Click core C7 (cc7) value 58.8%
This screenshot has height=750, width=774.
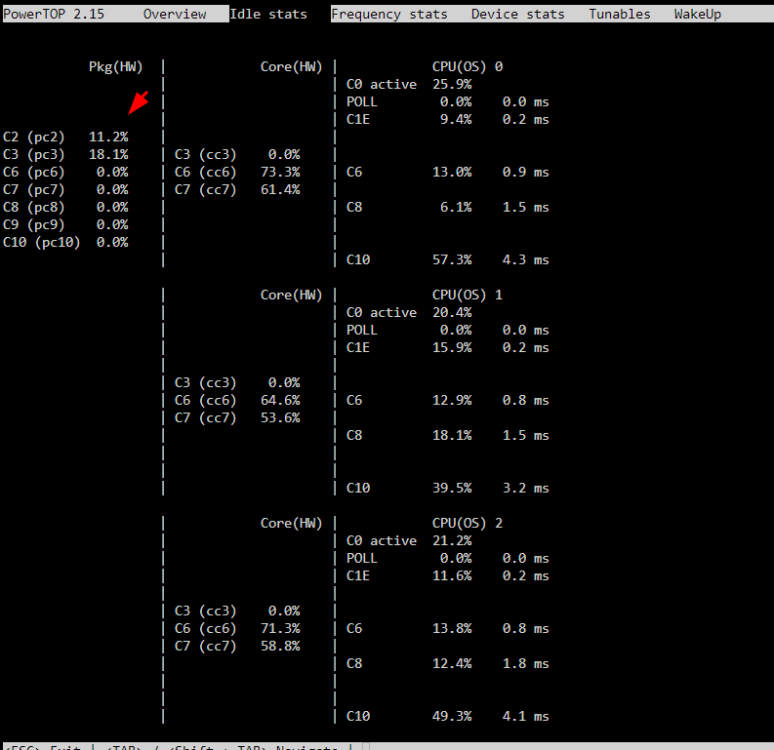tap(280, 646)
